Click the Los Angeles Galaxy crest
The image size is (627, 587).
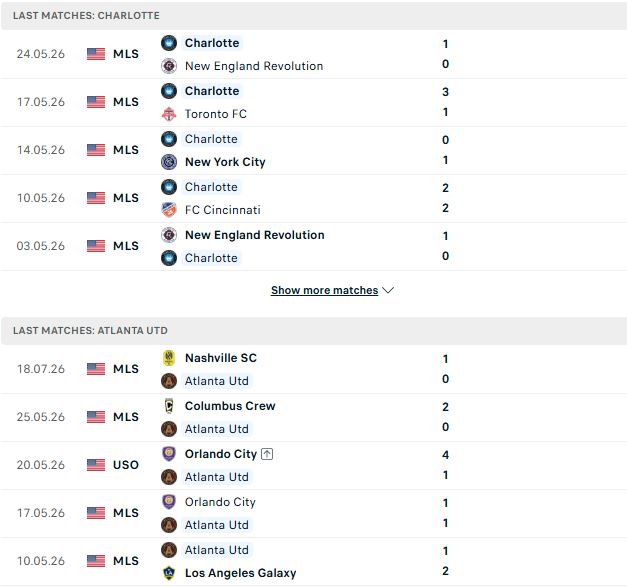click(x=169, y=573)
